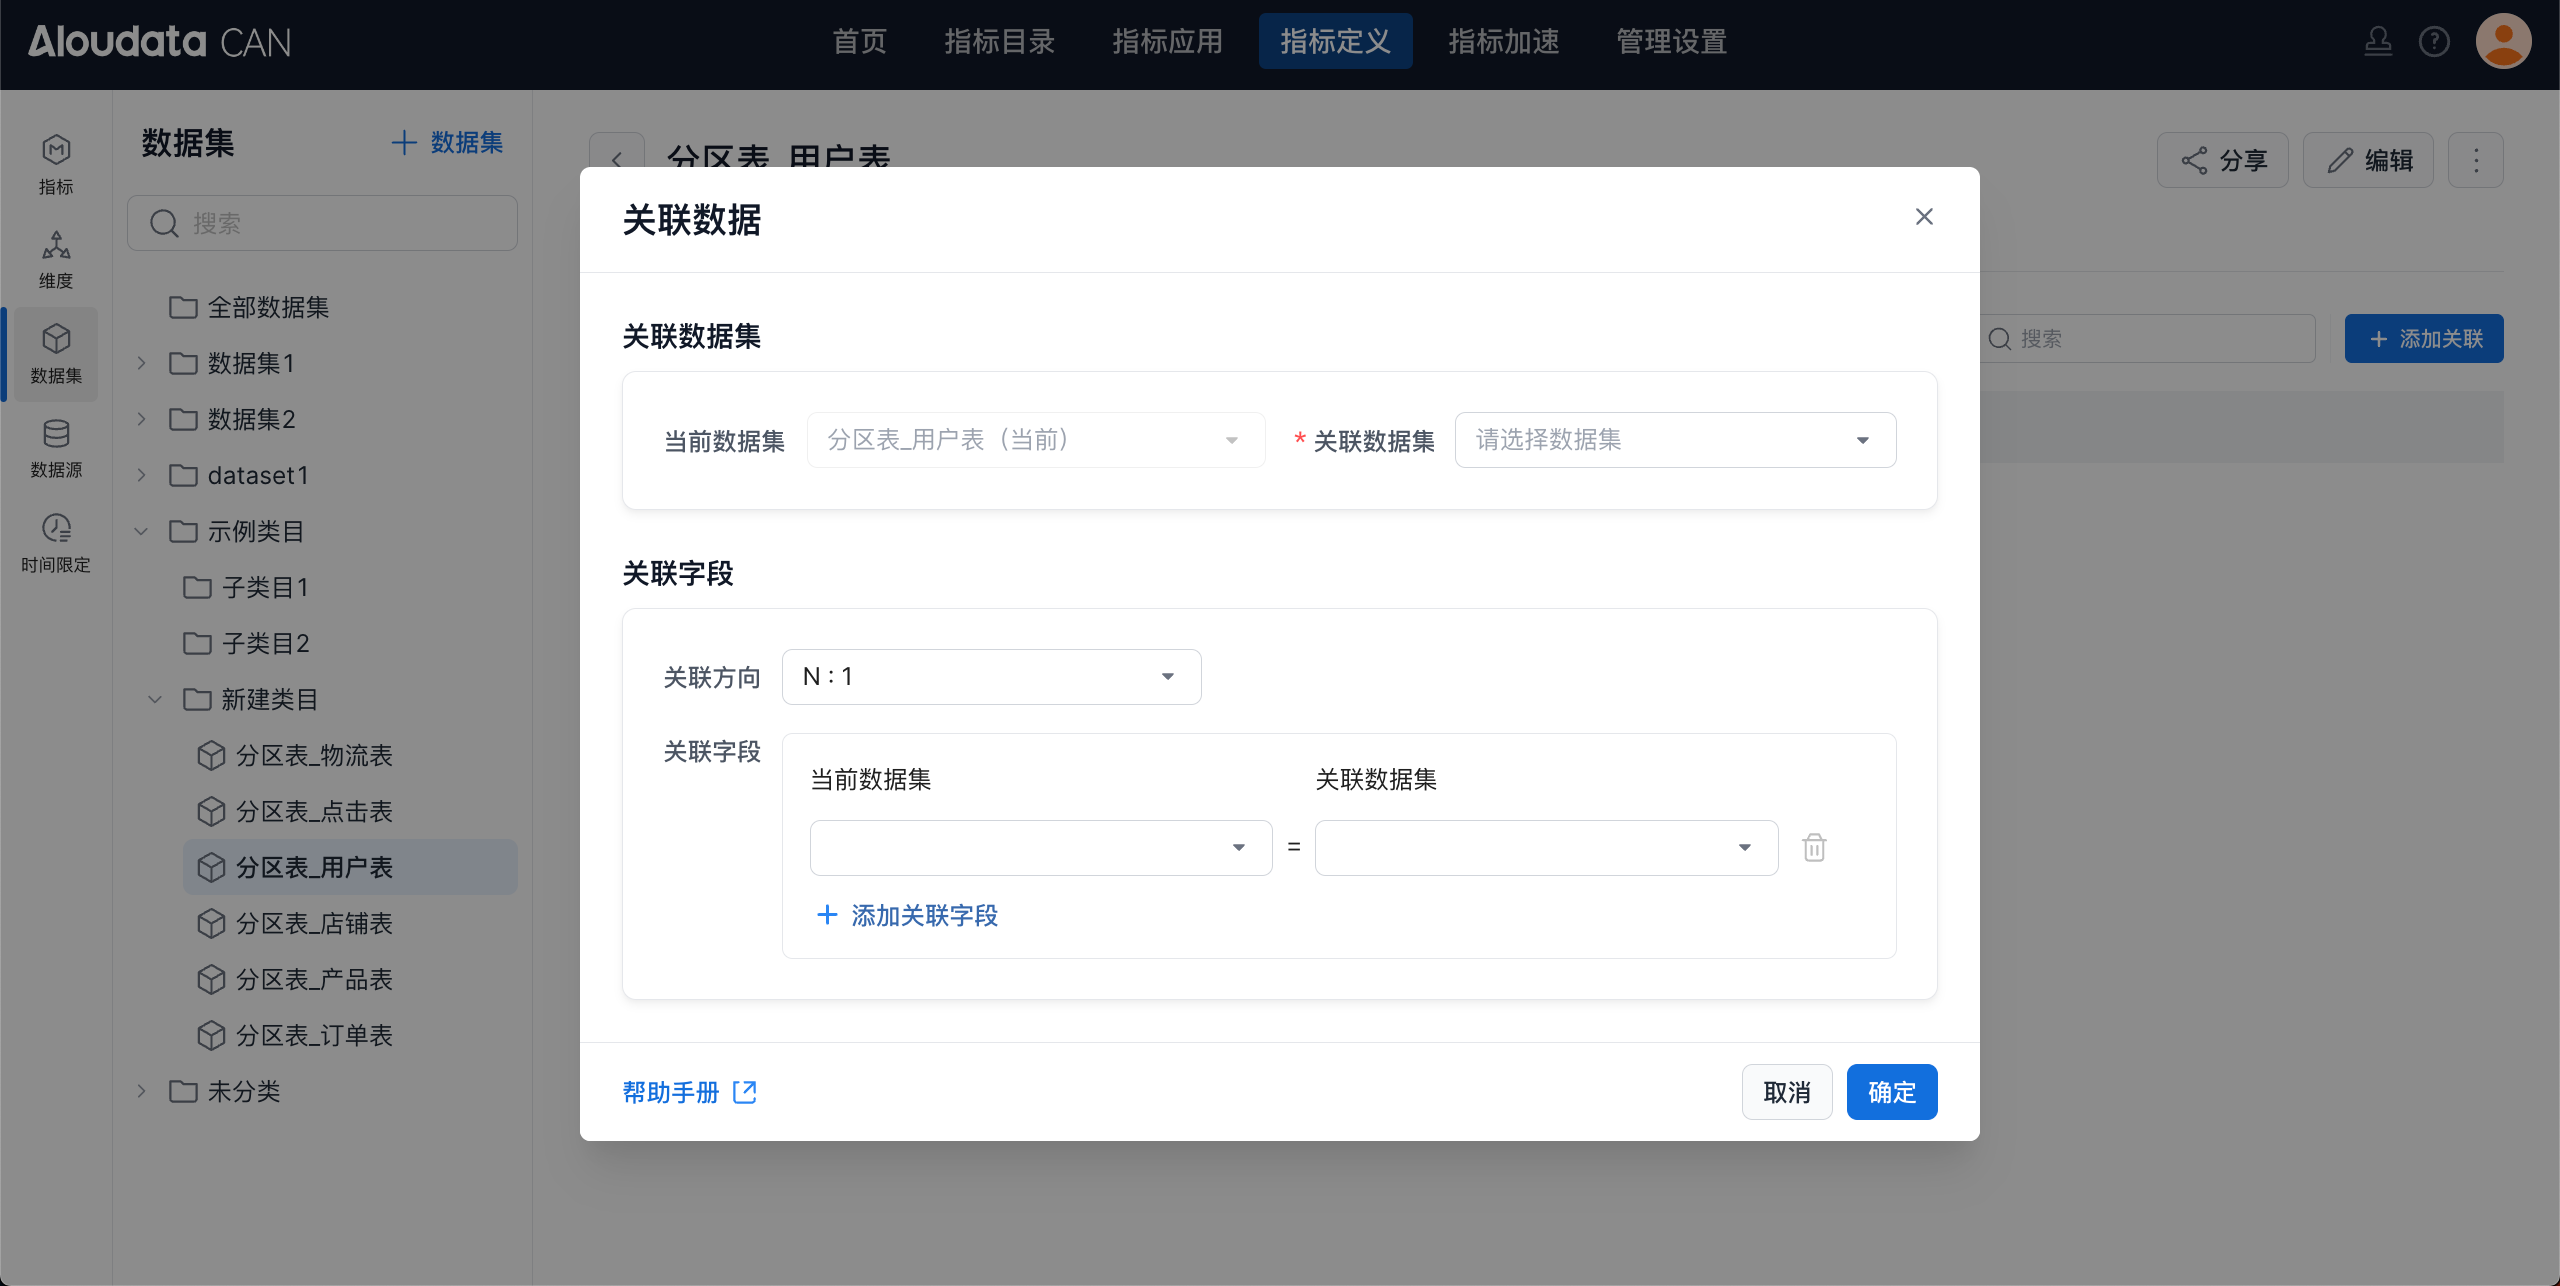The image size is (2560, 1286).
Task: Click the 添加关联 button
Action: coord(2424,339)
